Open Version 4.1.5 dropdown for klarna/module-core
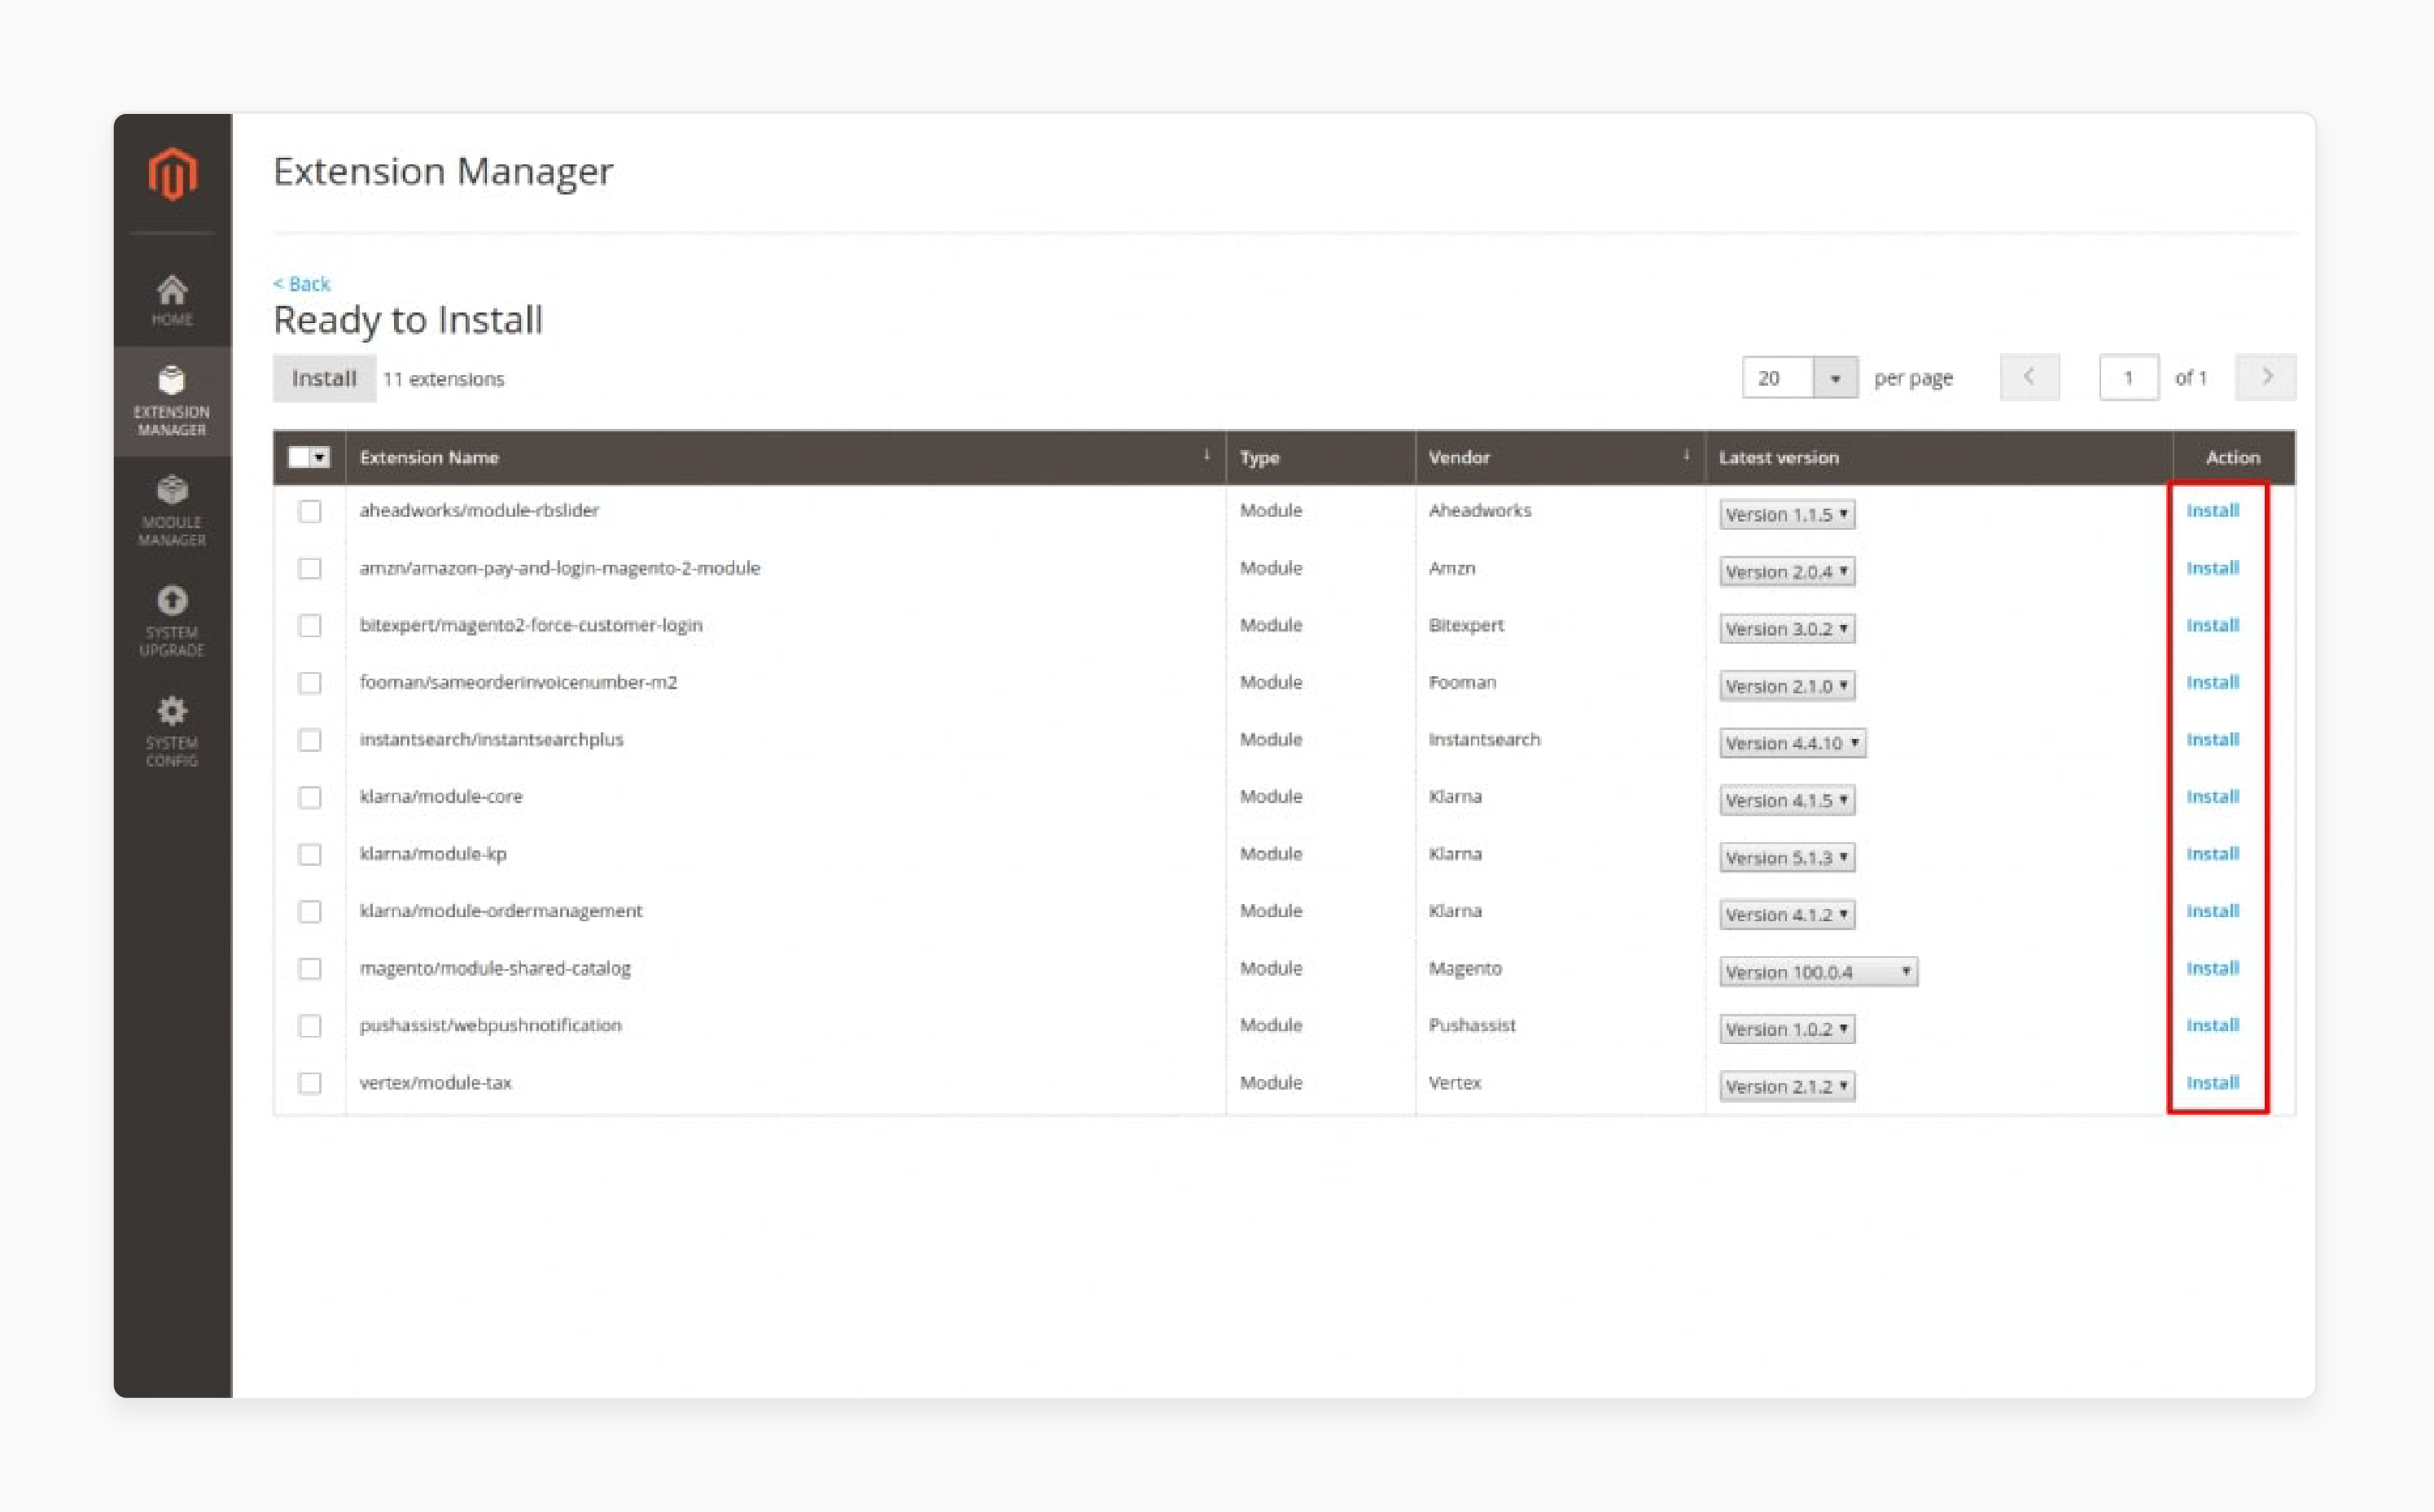The height and width of the screenshot is (1512, 2434). coord(1787,800)
